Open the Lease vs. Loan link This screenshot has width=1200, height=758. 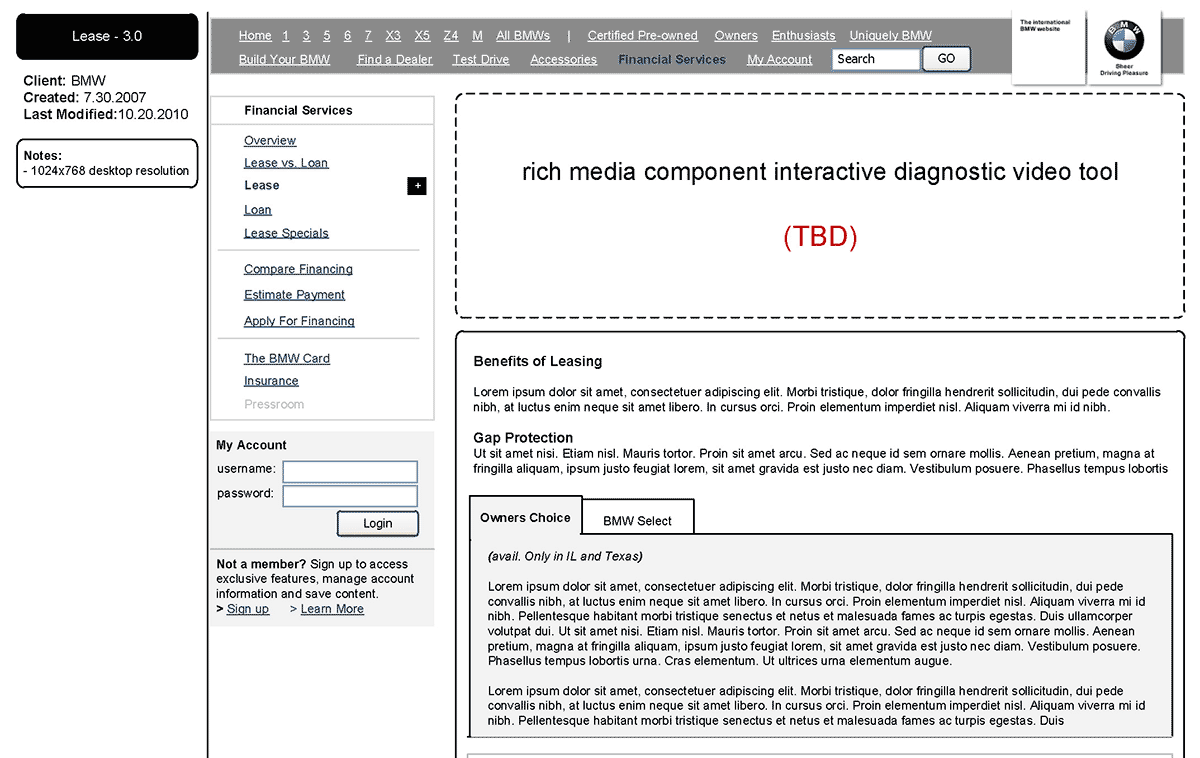(x=286, y=163)
